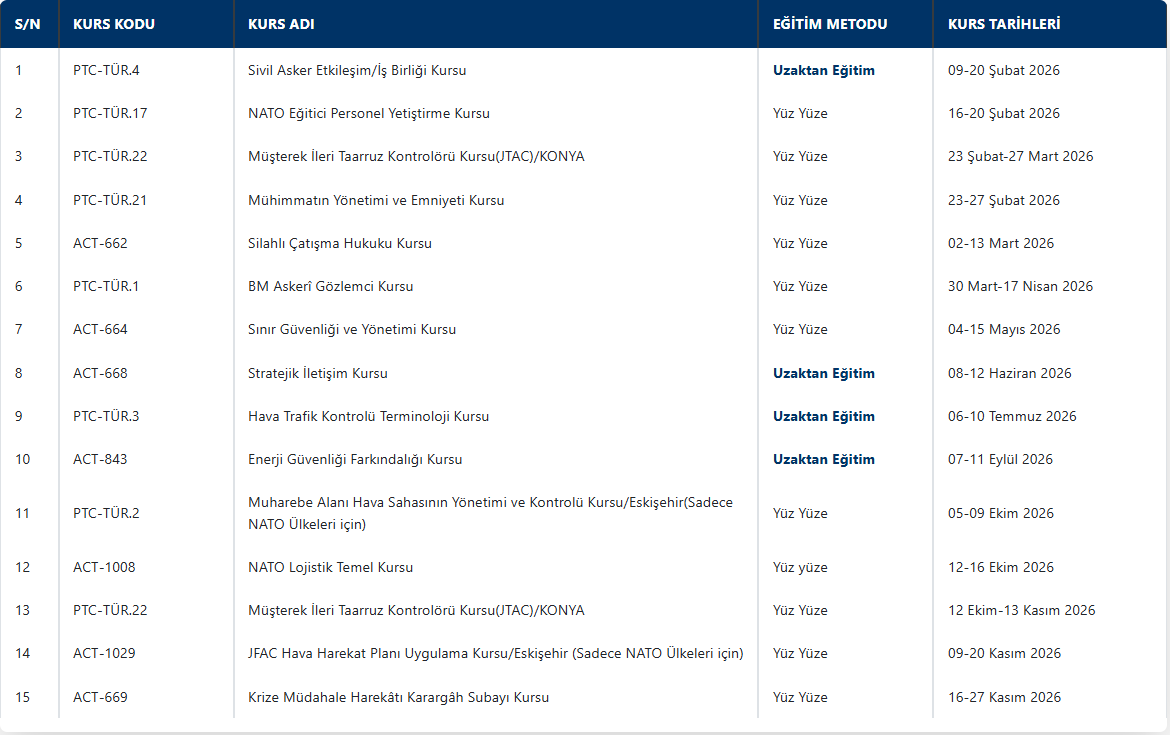Screen dimensions: 1170x735
Task: Select BM Askerî Gözlemci Kursu row
Action: [330, 286]
